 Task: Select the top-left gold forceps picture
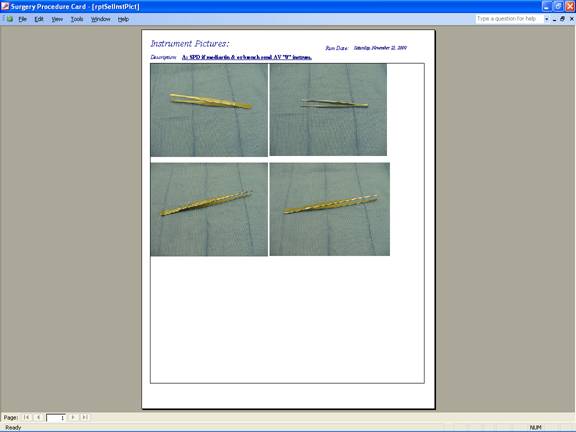(209, 110)
